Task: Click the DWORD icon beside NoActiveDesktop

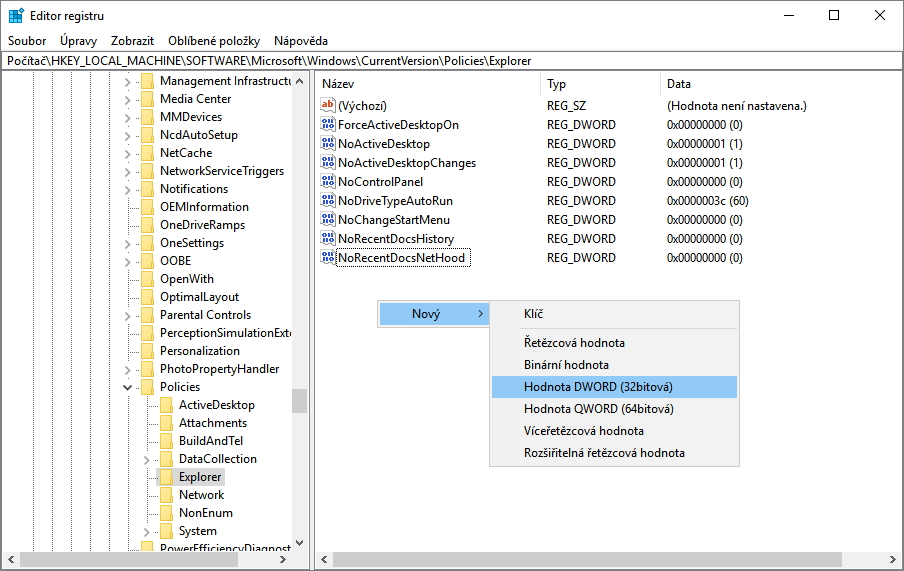Action: click(327, 143)
